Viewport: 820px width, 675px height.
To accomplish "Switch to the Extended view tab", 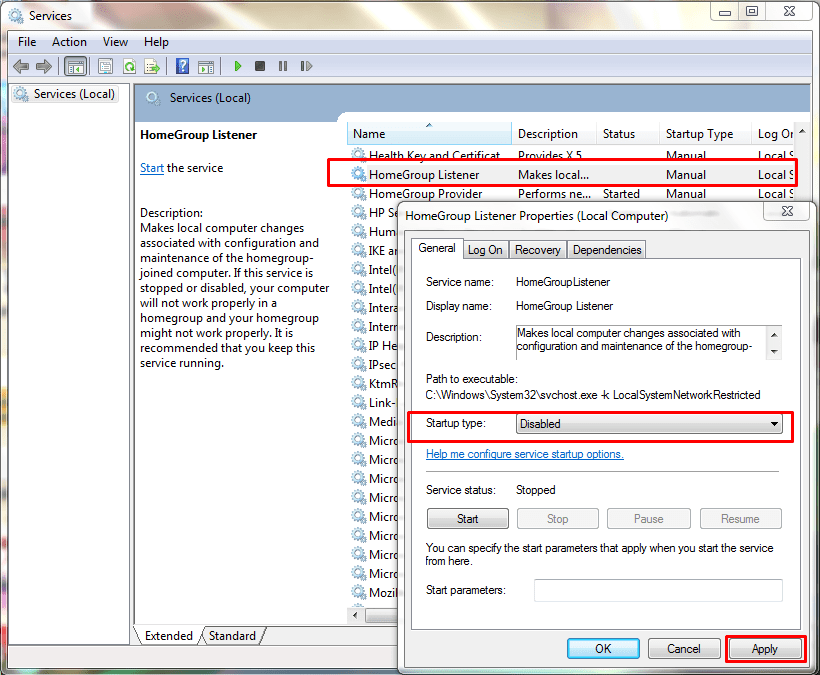I will tap(168, 636).
